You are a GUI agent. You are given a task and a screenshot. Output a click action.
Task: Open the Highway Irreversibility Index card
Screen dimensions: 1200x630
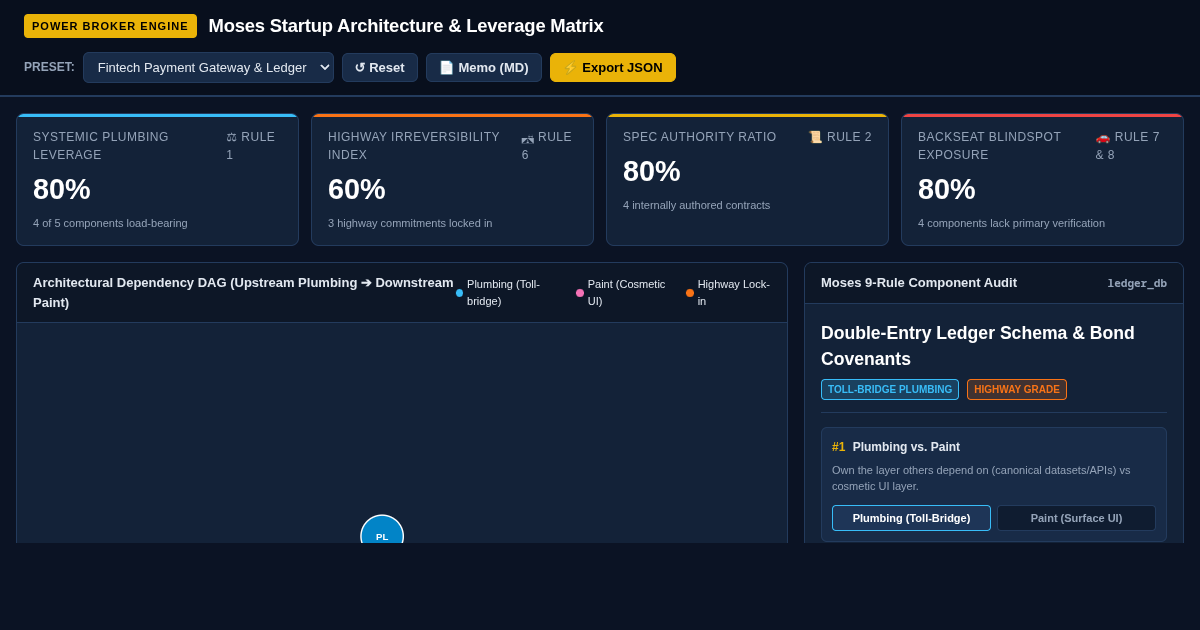[x=452, y=180]
